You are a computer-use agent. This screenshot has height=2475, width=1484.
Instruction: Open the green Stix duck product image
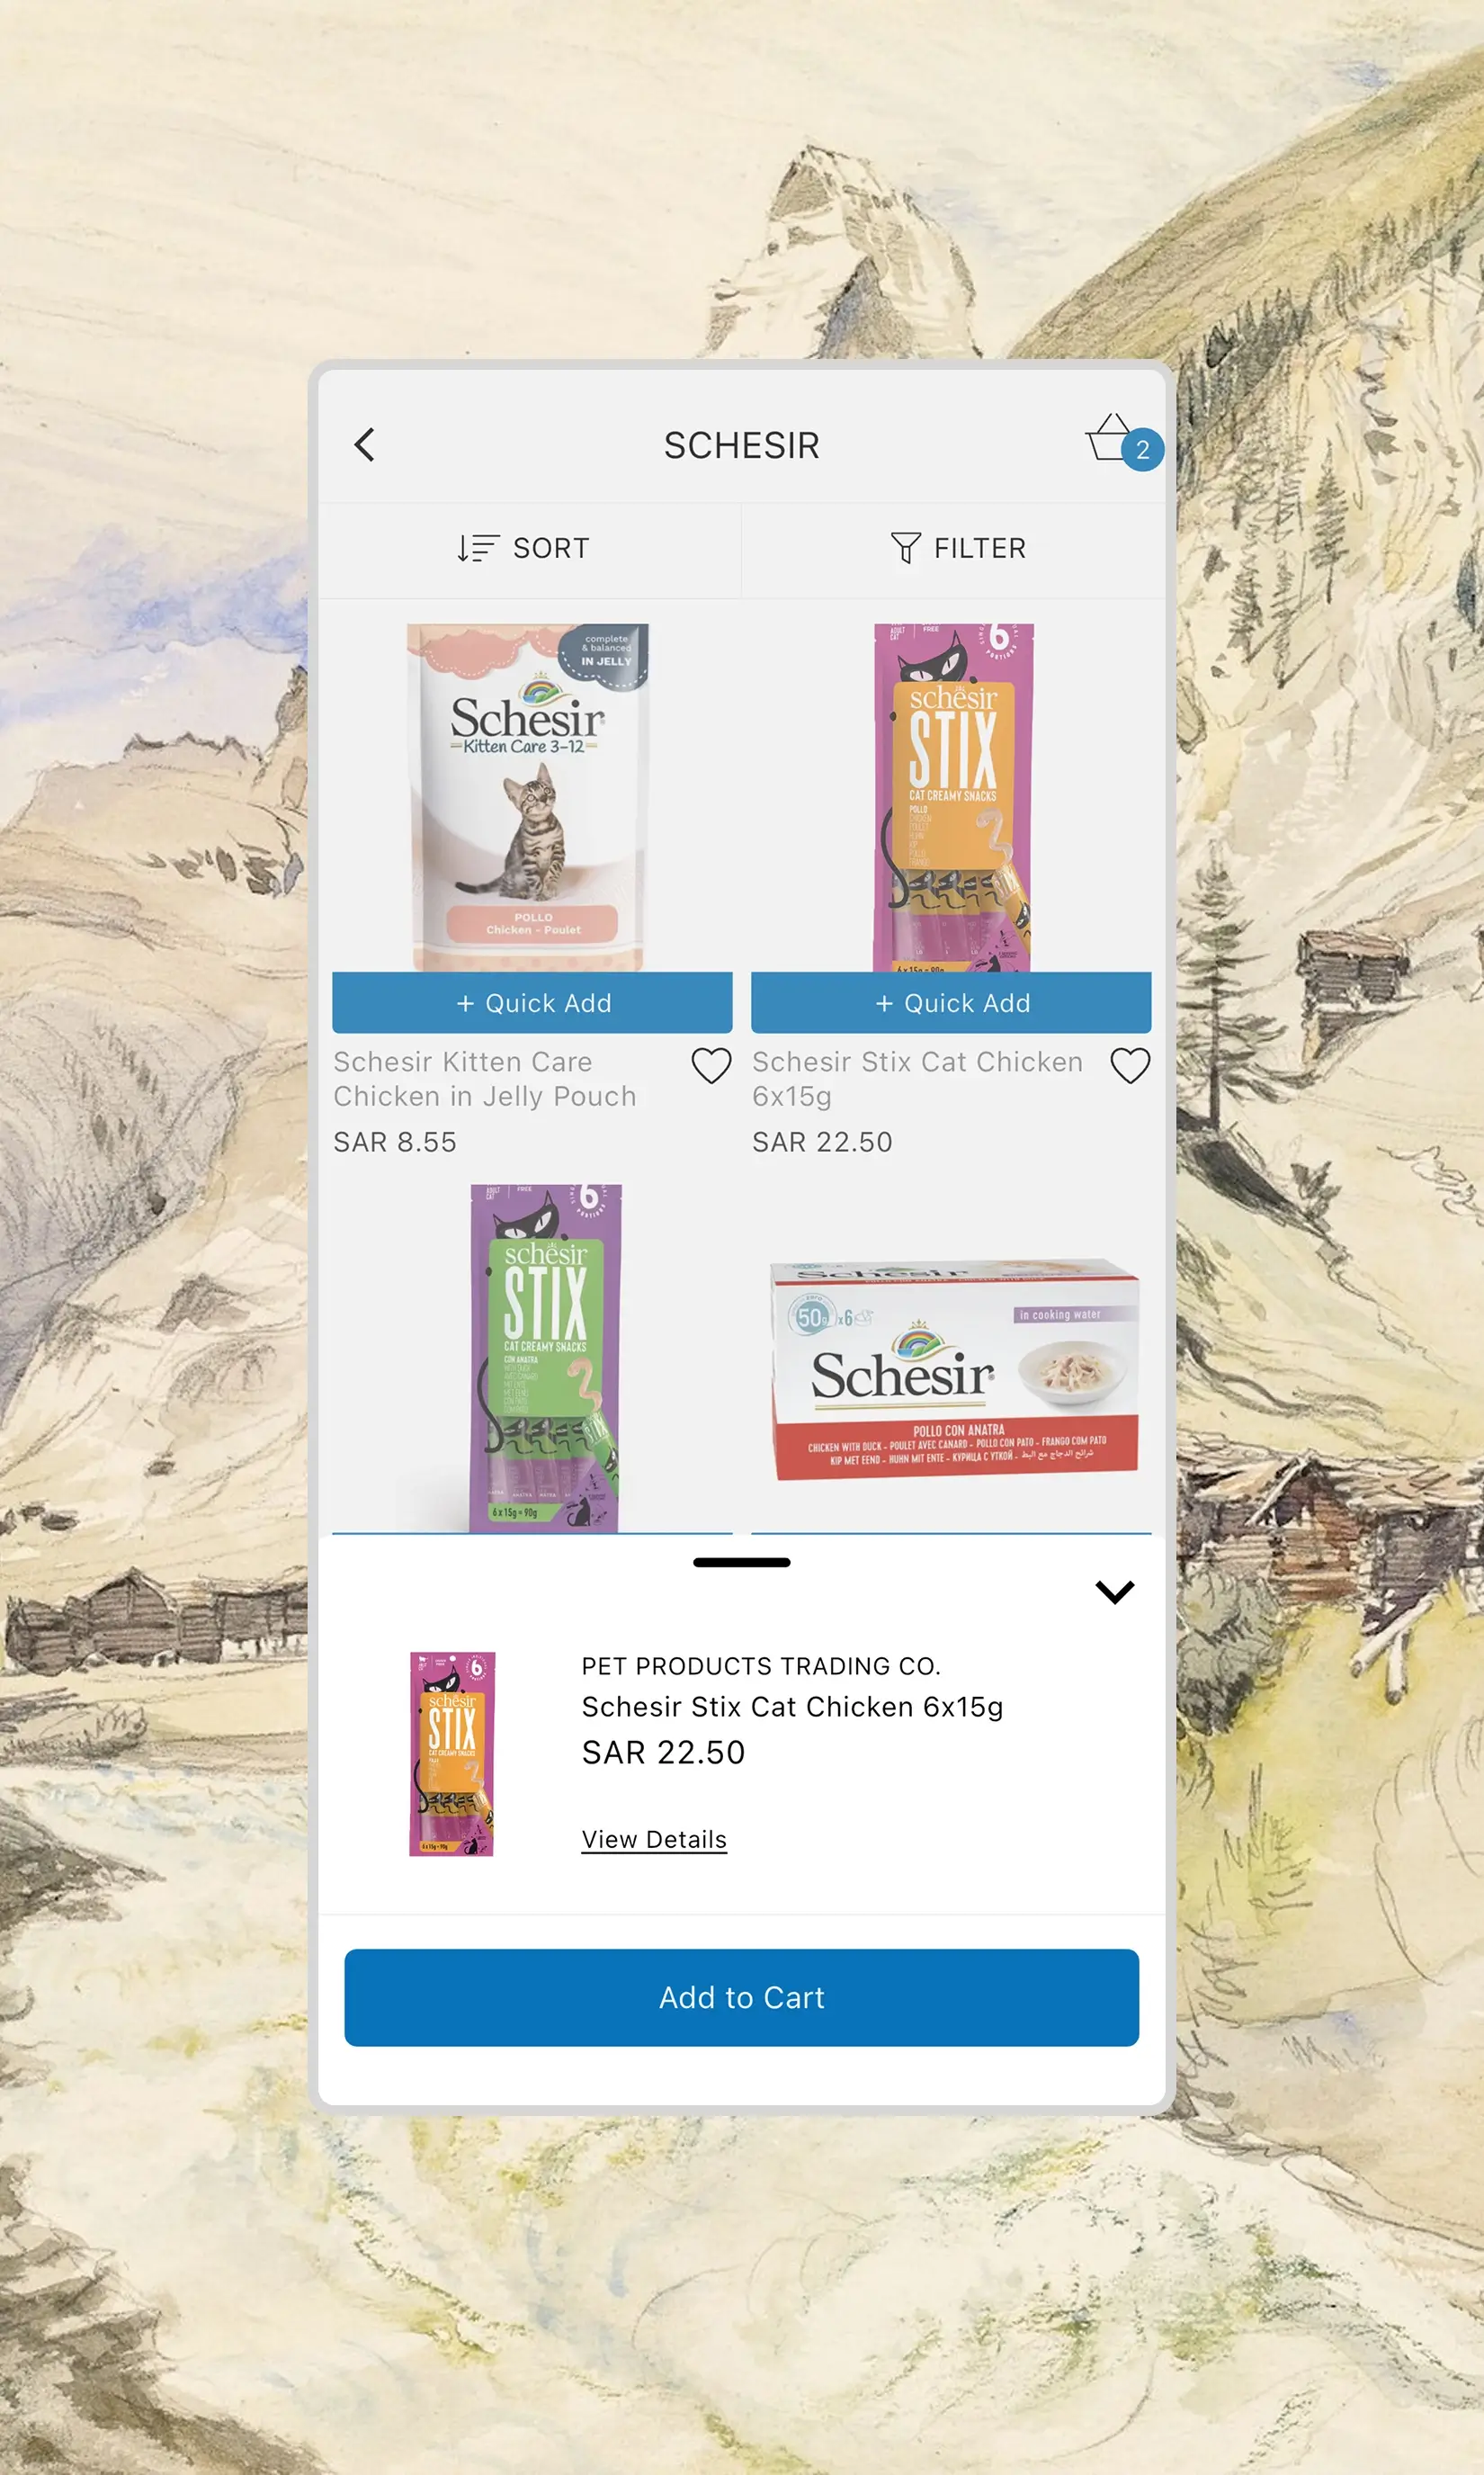click(x=545, y=1358)
